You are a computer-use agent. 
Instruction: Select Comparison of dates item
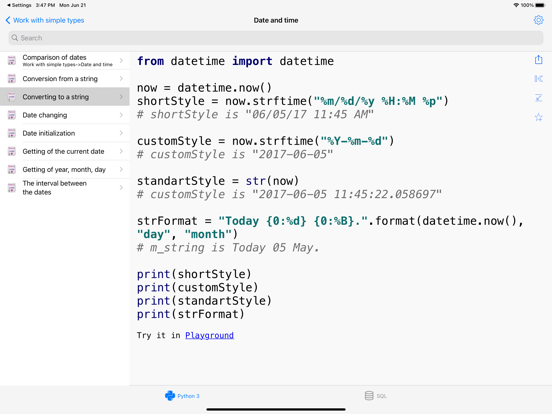point(65,60)
